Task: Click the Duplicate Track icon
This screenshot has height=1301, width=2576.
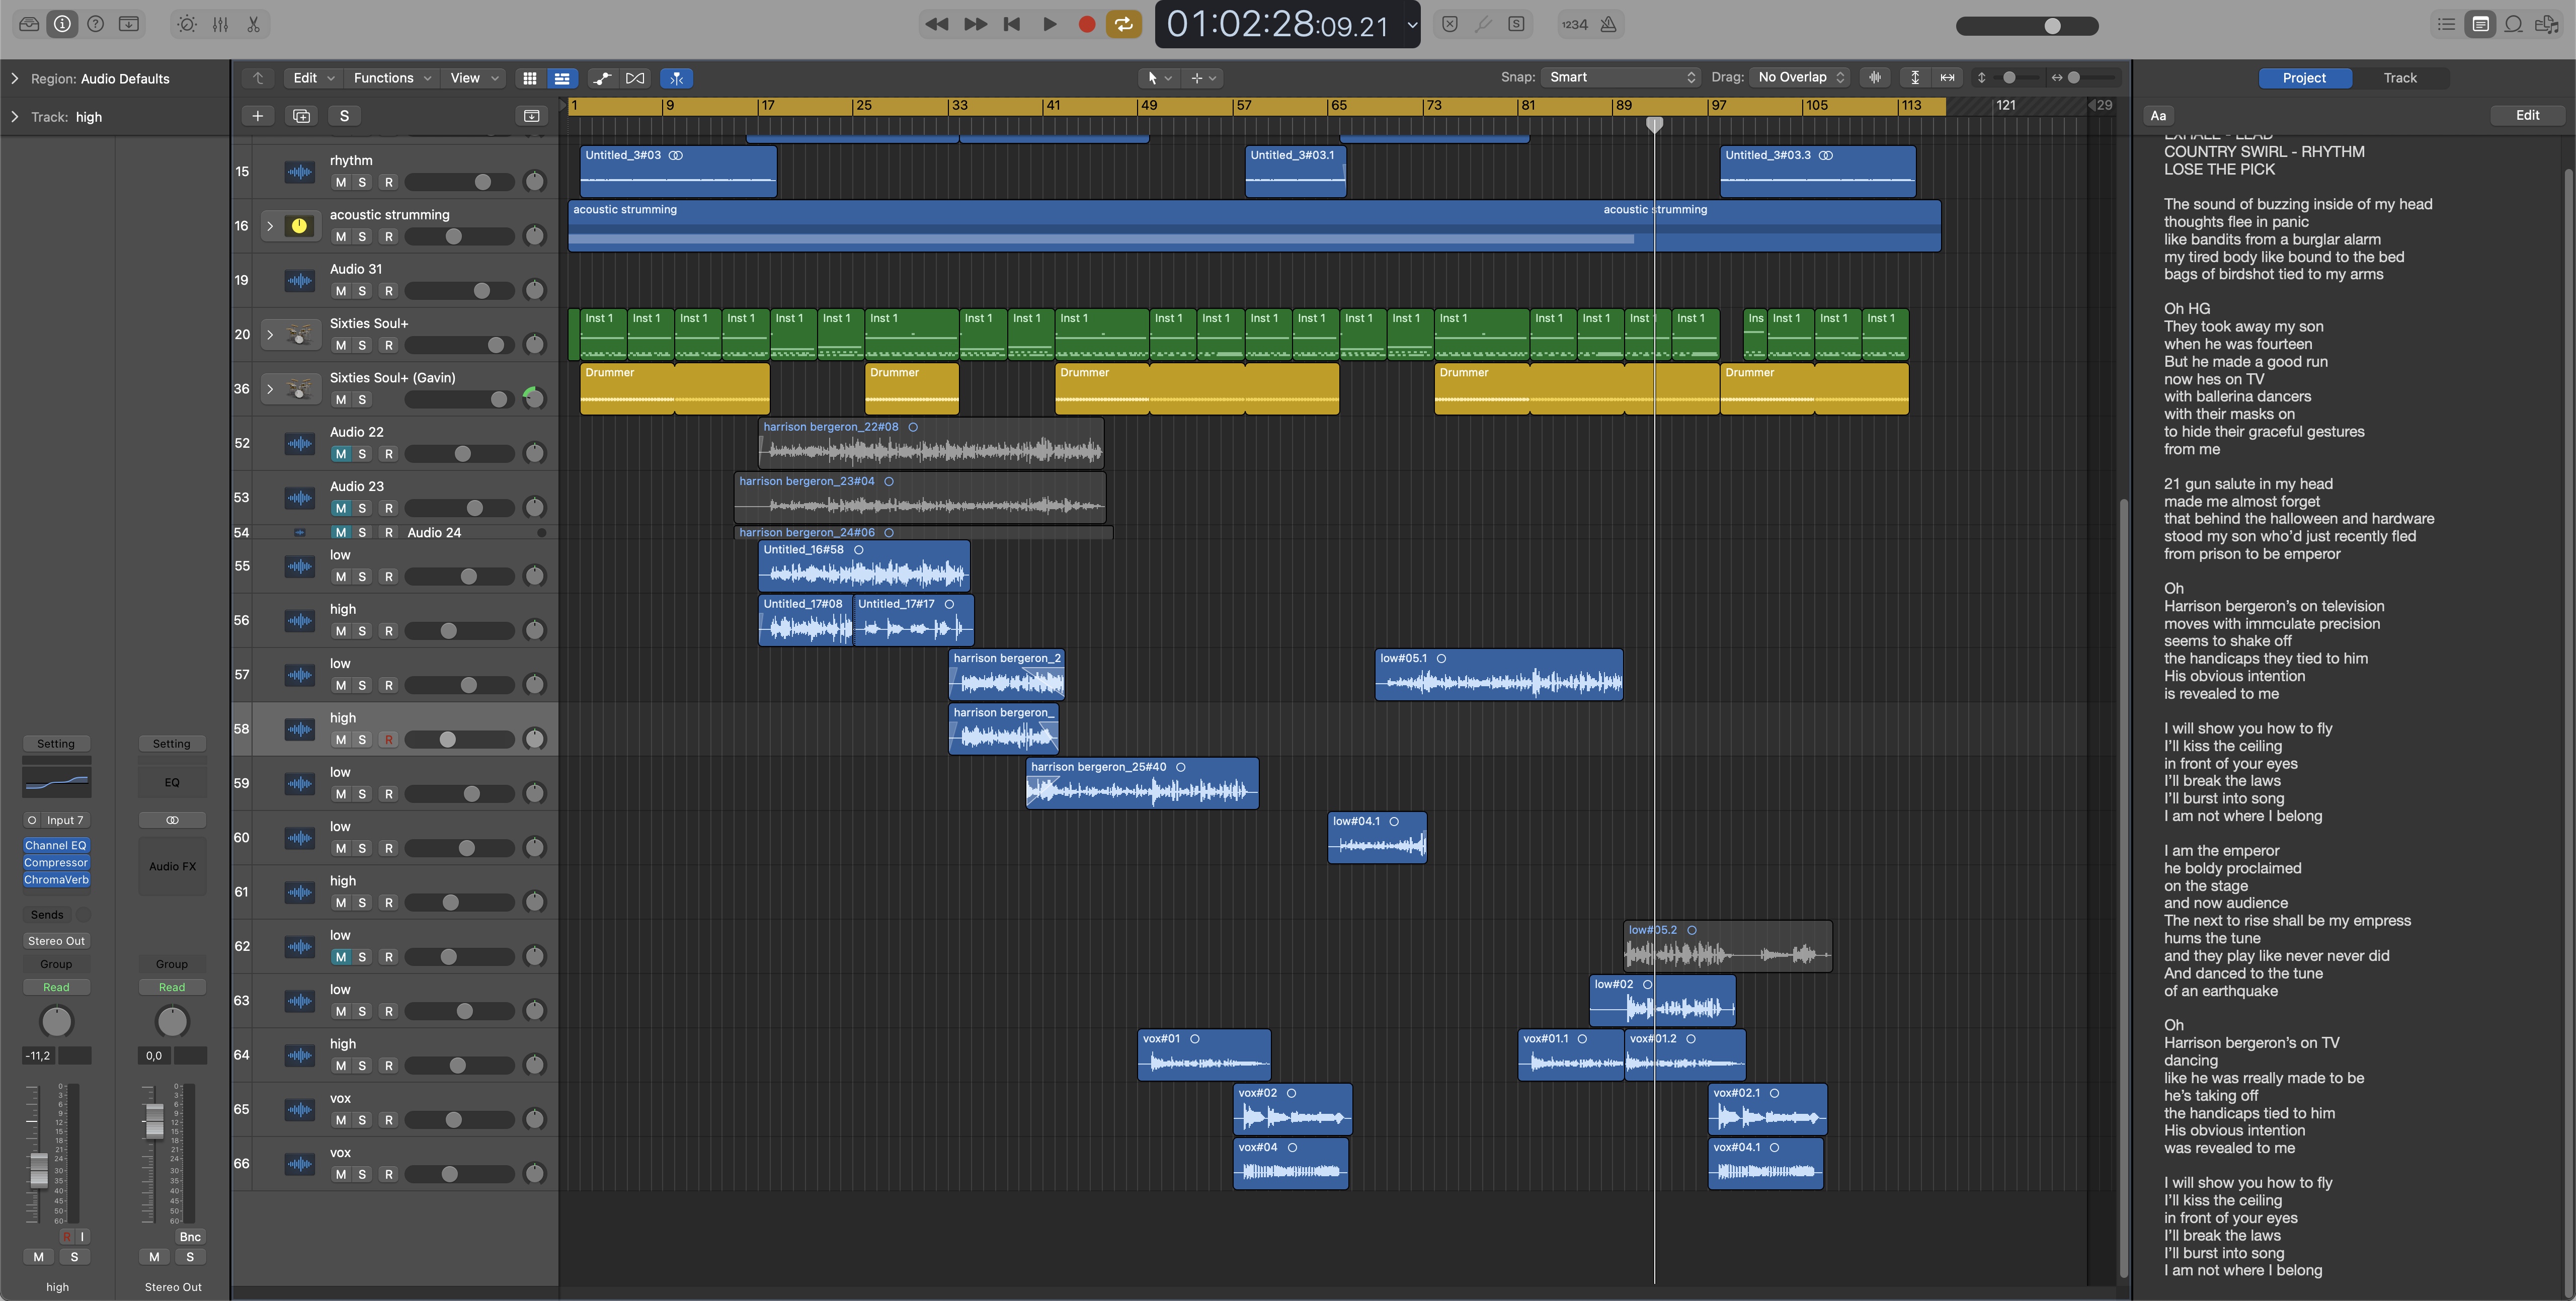Action: coord(301,116)
